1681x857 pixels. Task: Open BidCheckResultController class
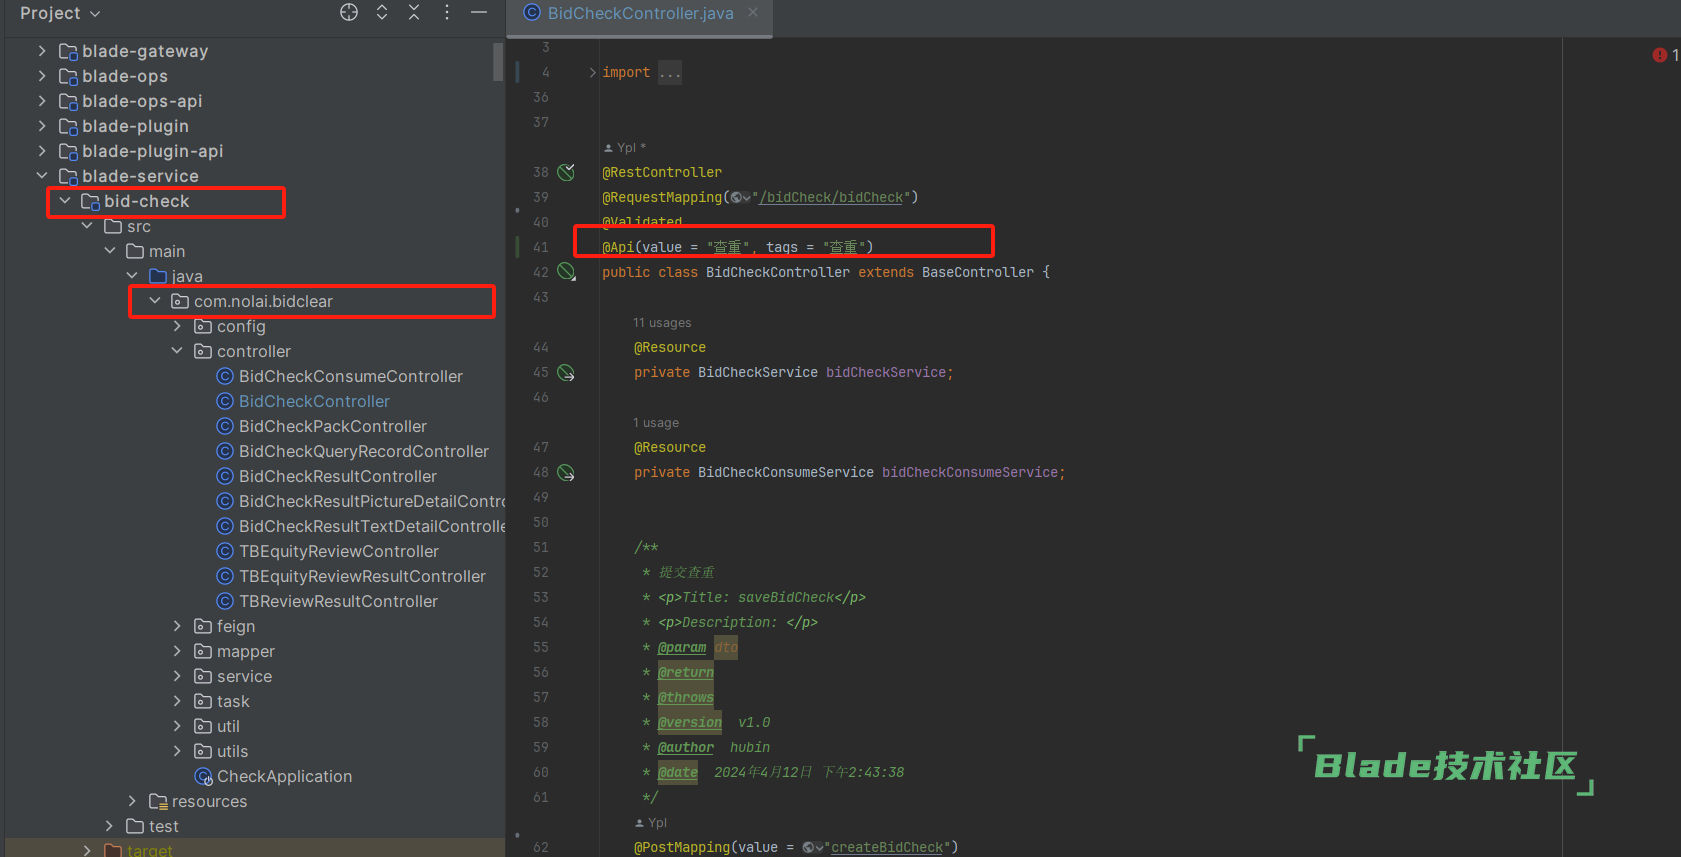click(338, 476)
